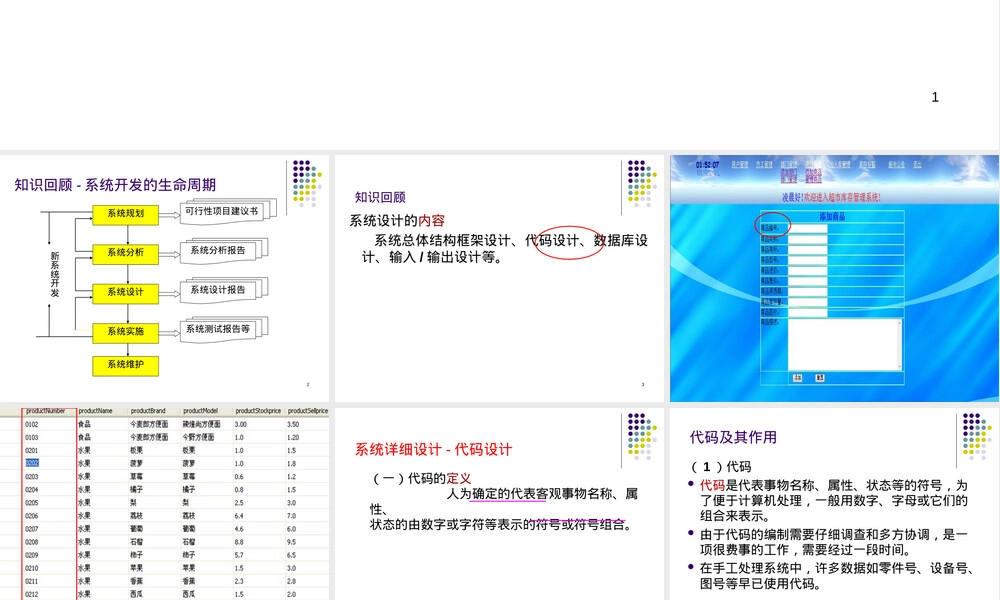
Task: Click the 知识回顾 heading on the second slide
Action: tap(380, 198)
